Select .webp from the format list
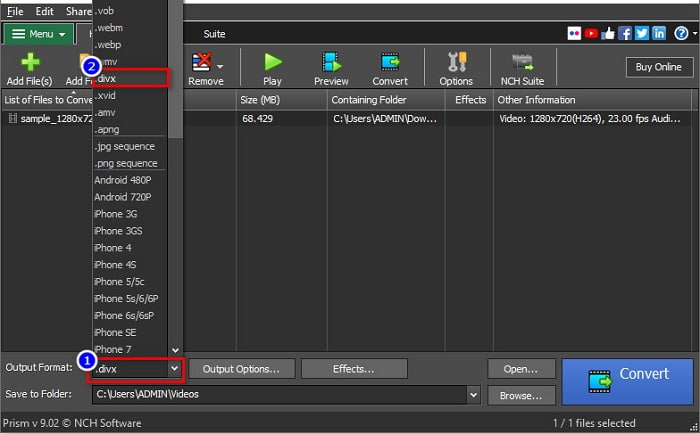This screenshot has width=700, height=434. click(130, 45)
